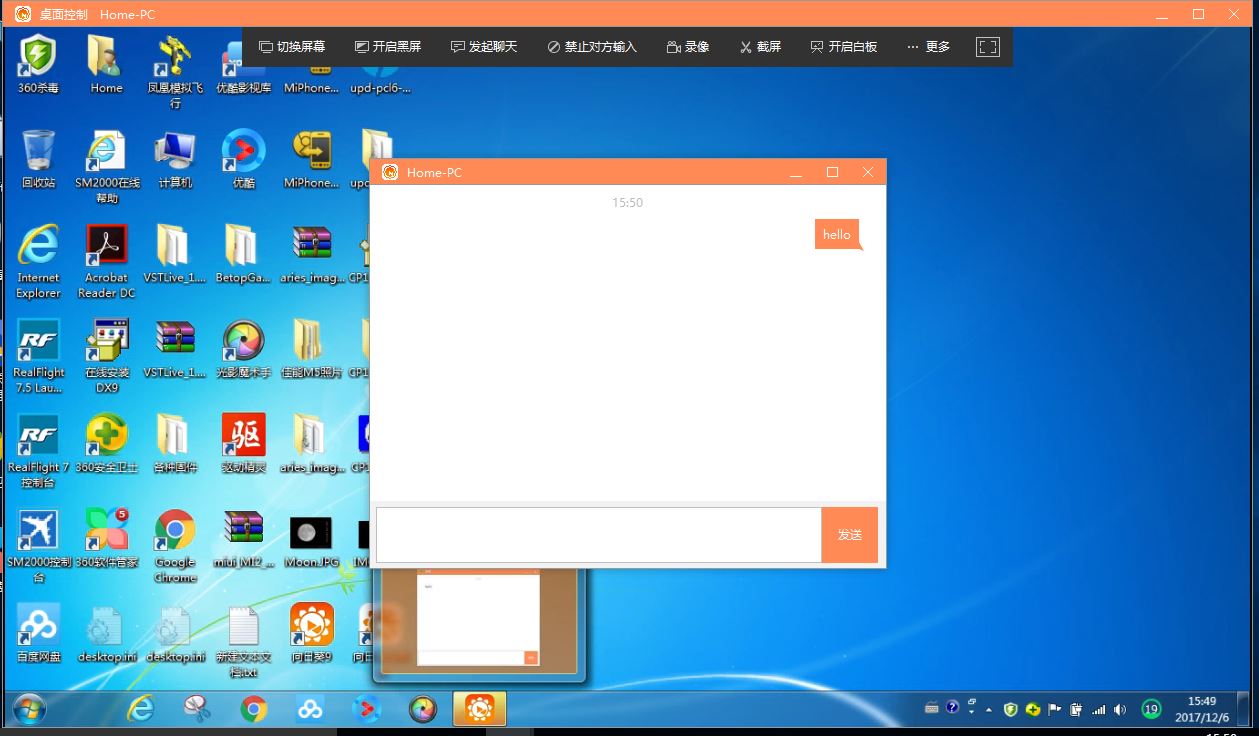The width and height of the screenshot is (1259, 736).
Task: Click the chat message input box
Action: [x=598, y=535]
